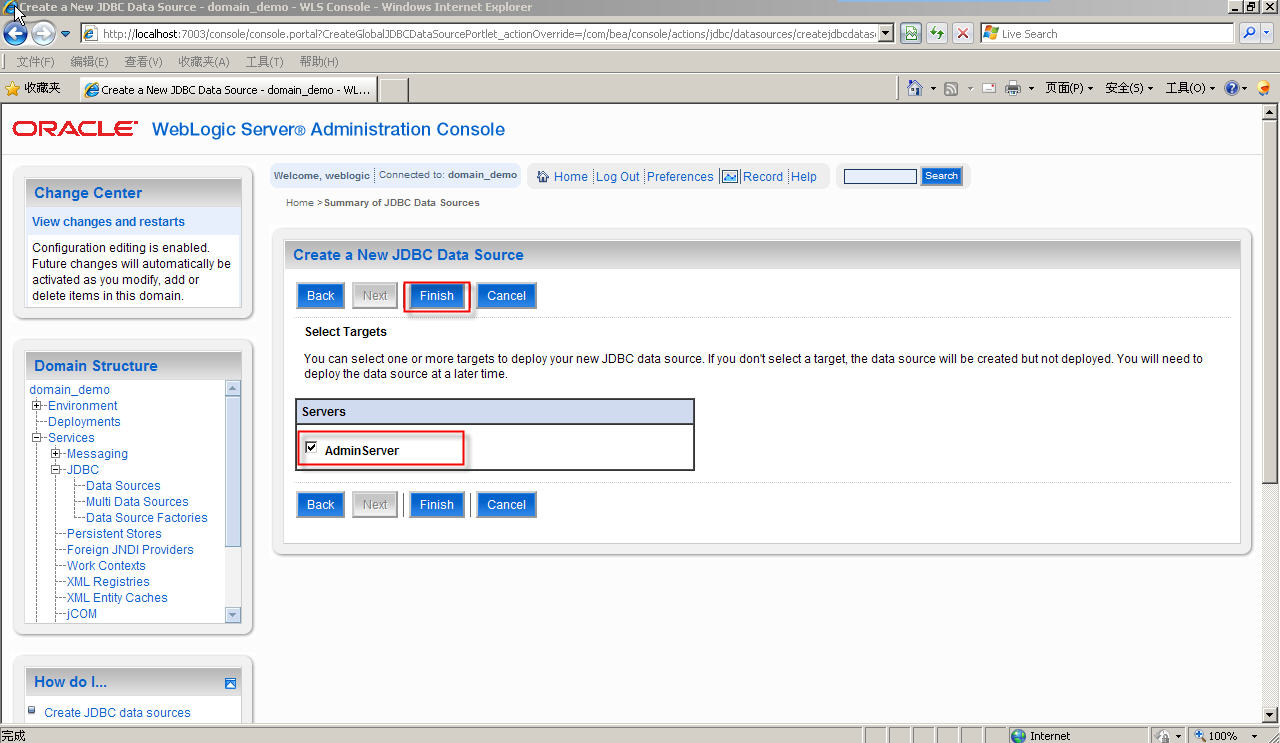Collapse the How do I... panel icon

230,683
